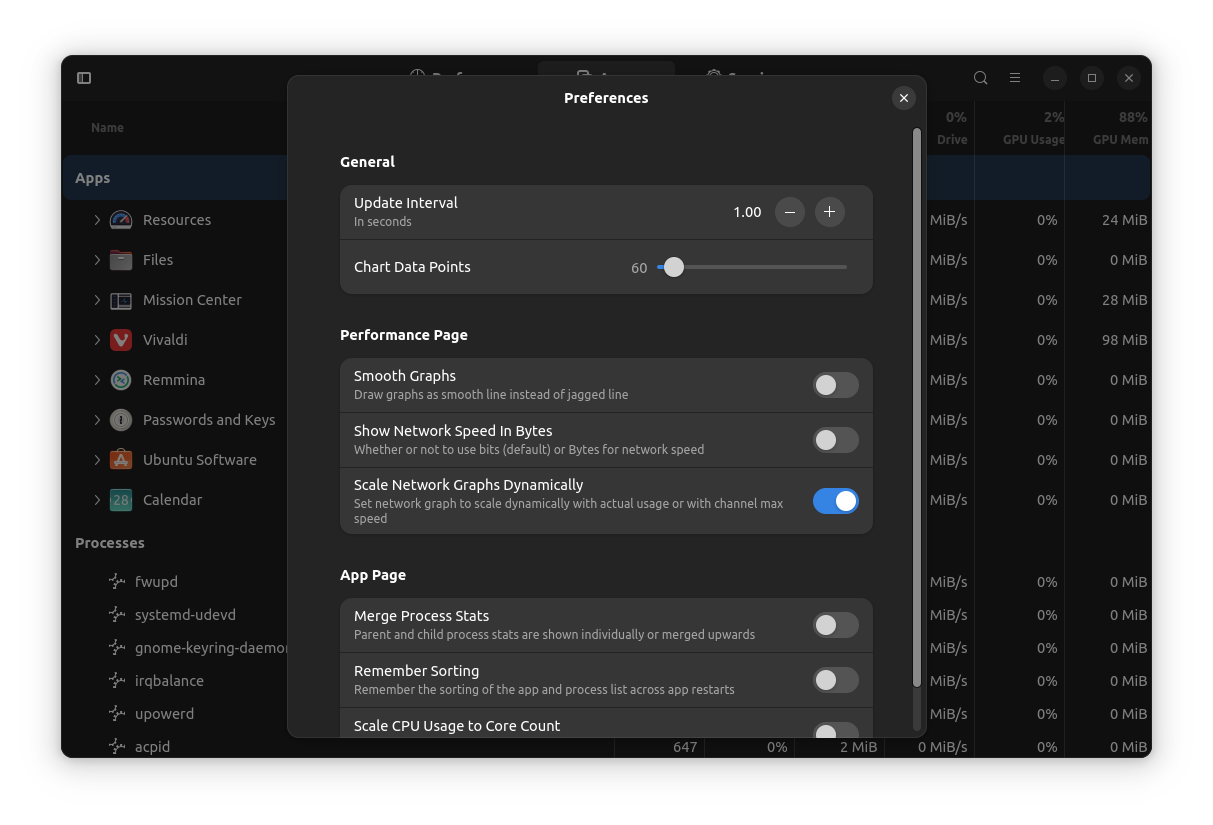
Task: Open the hamburger menu
Action: (x=1015, y=77)
